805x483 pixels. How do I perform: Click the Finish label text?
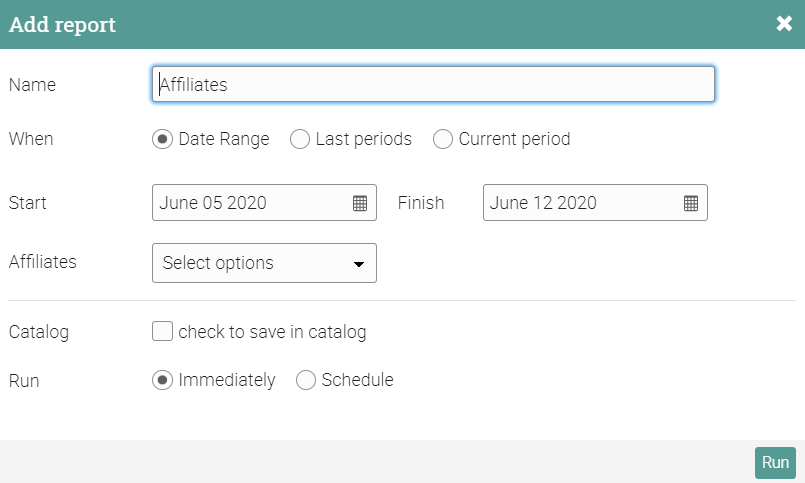421,203
